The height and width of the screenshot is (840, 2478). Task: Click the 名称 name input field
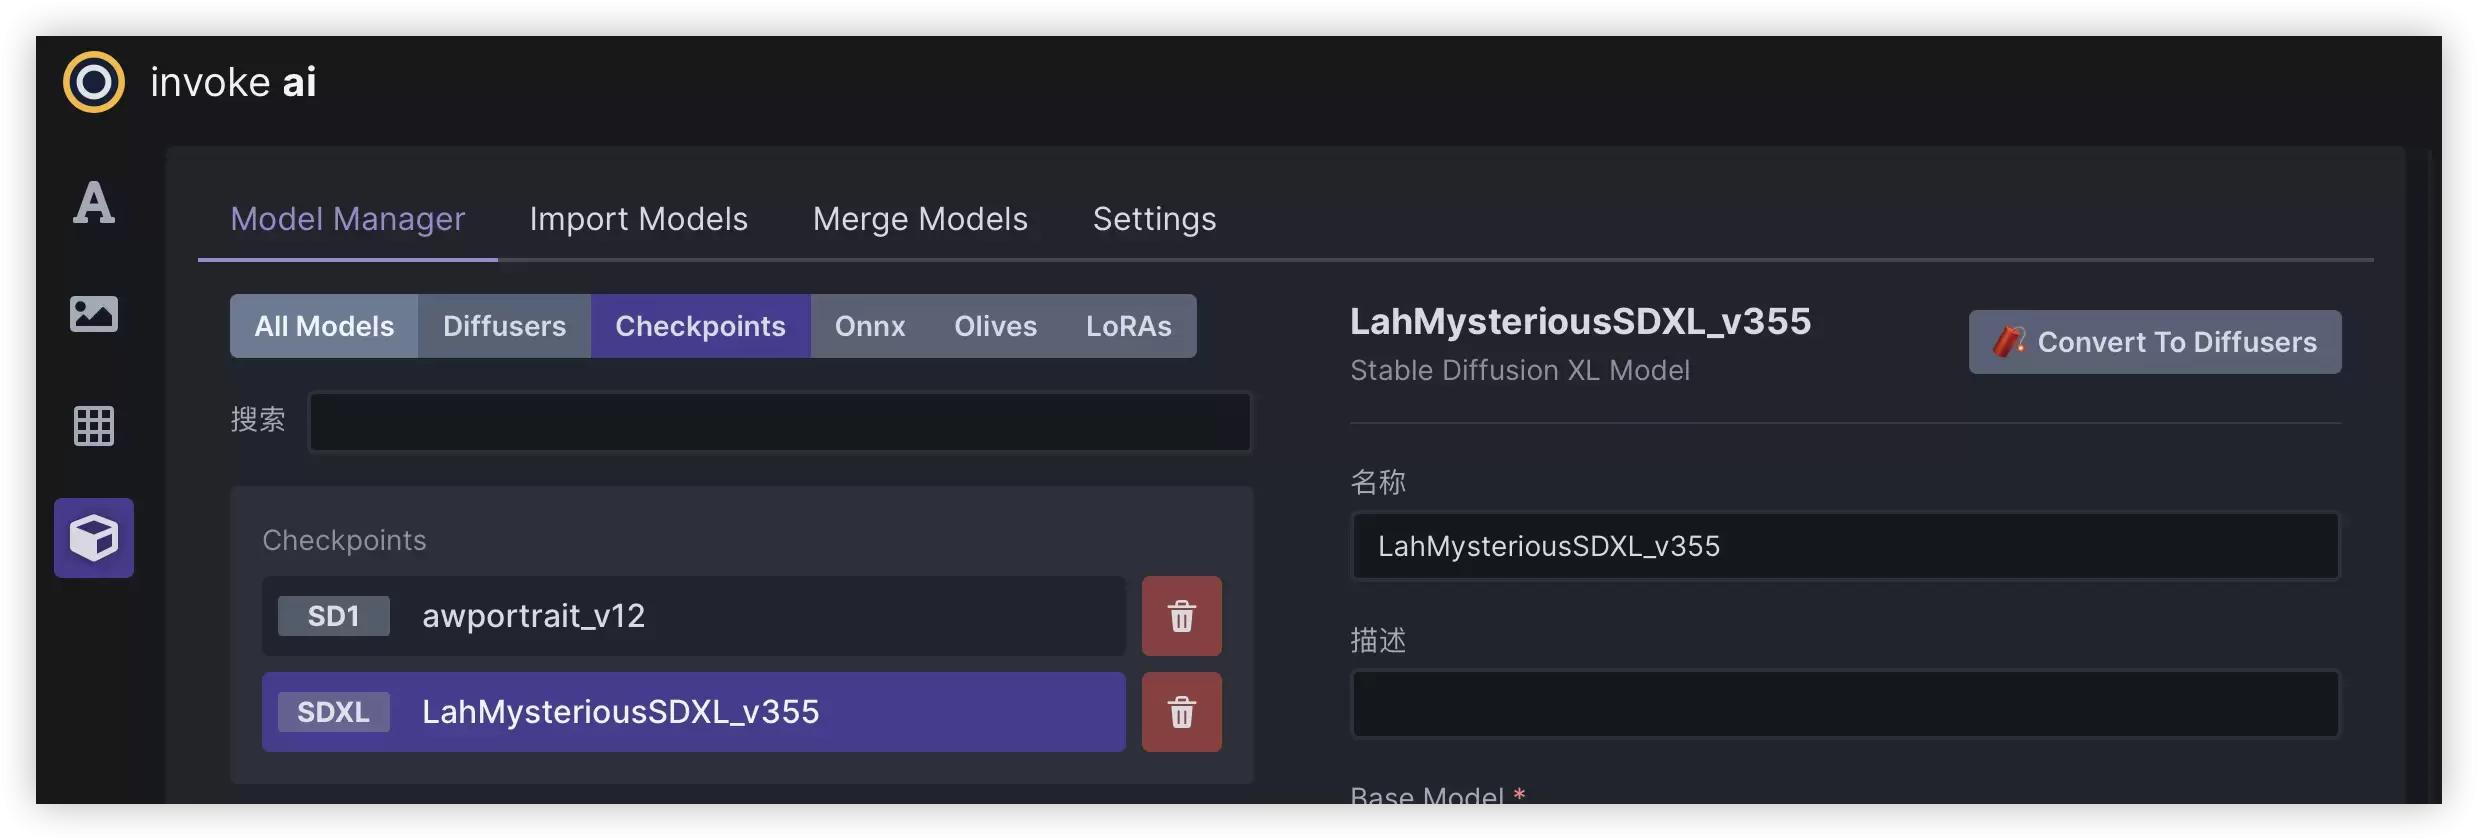pyautogui.click(x=1845, y=546)
